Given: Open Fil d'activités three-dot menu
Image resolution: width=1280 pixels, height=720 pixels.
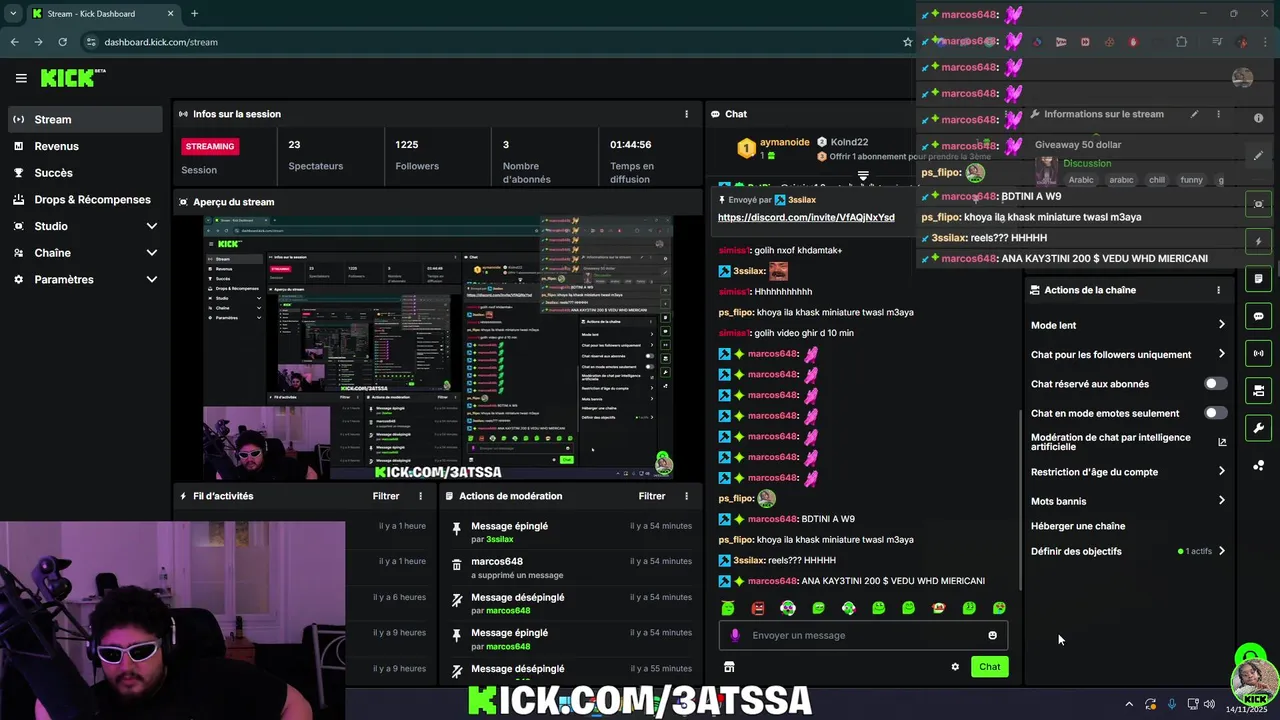Looking at the screenshot, I should coord(420,496).
